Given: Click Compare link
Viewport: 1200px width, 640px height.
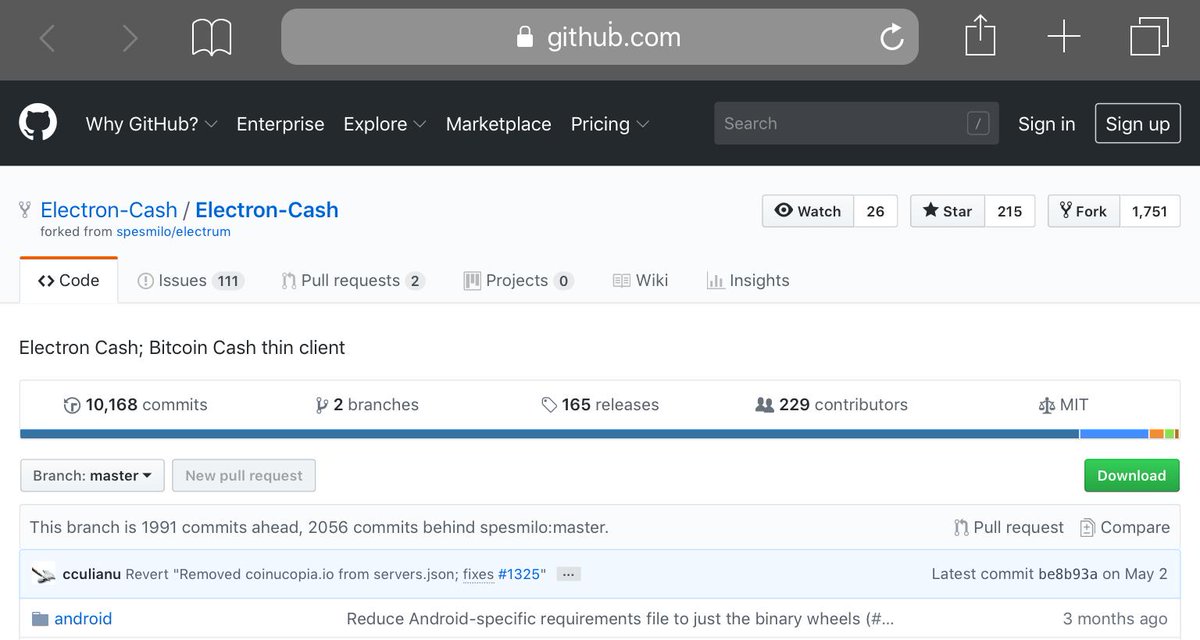Looking at the screenshot, I should pos(1125,527).
